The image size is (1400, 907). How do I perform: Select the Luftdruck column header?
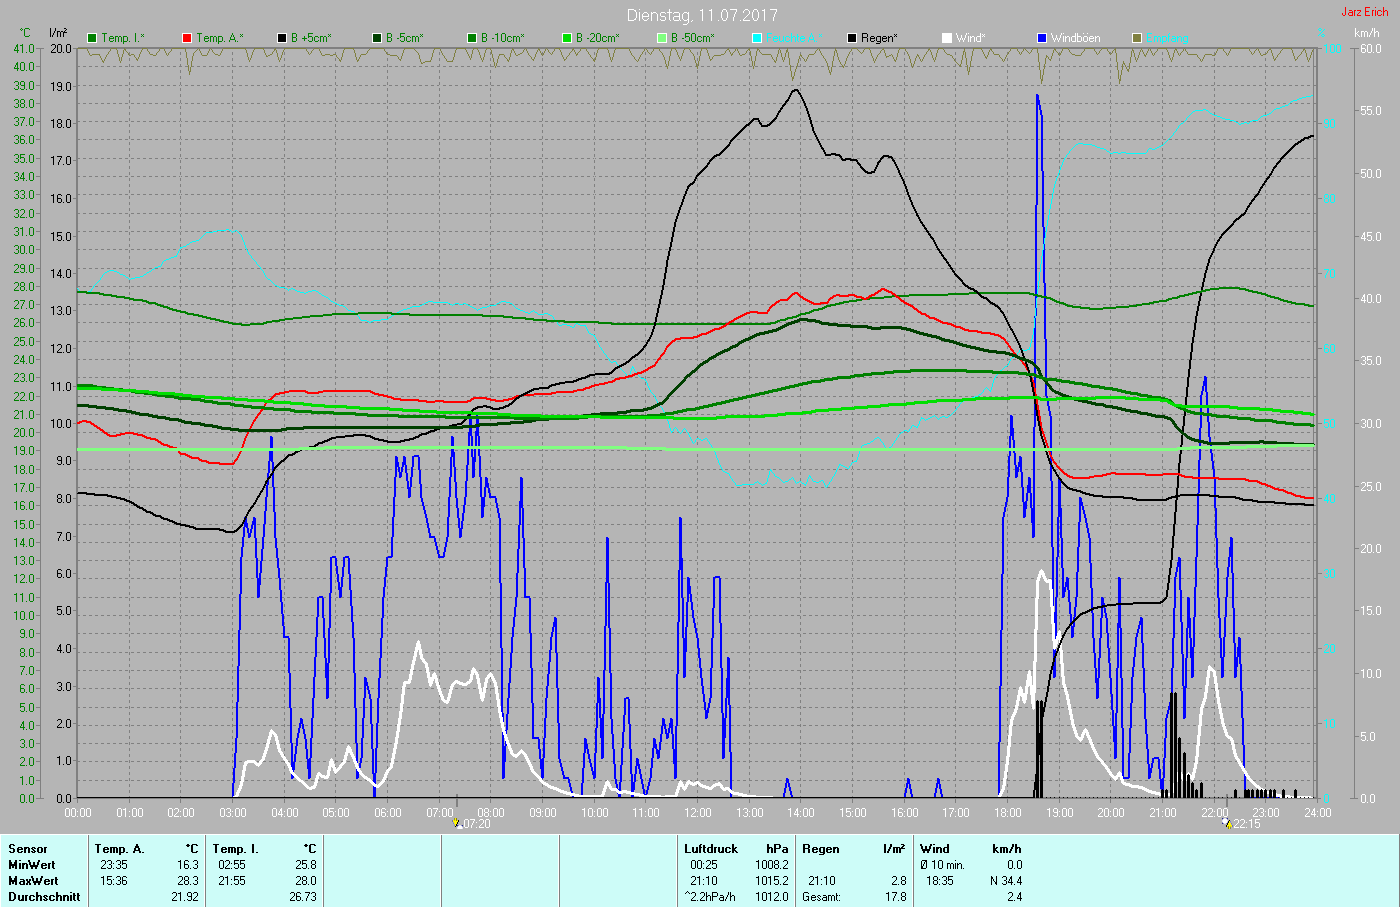coord(711,849)
